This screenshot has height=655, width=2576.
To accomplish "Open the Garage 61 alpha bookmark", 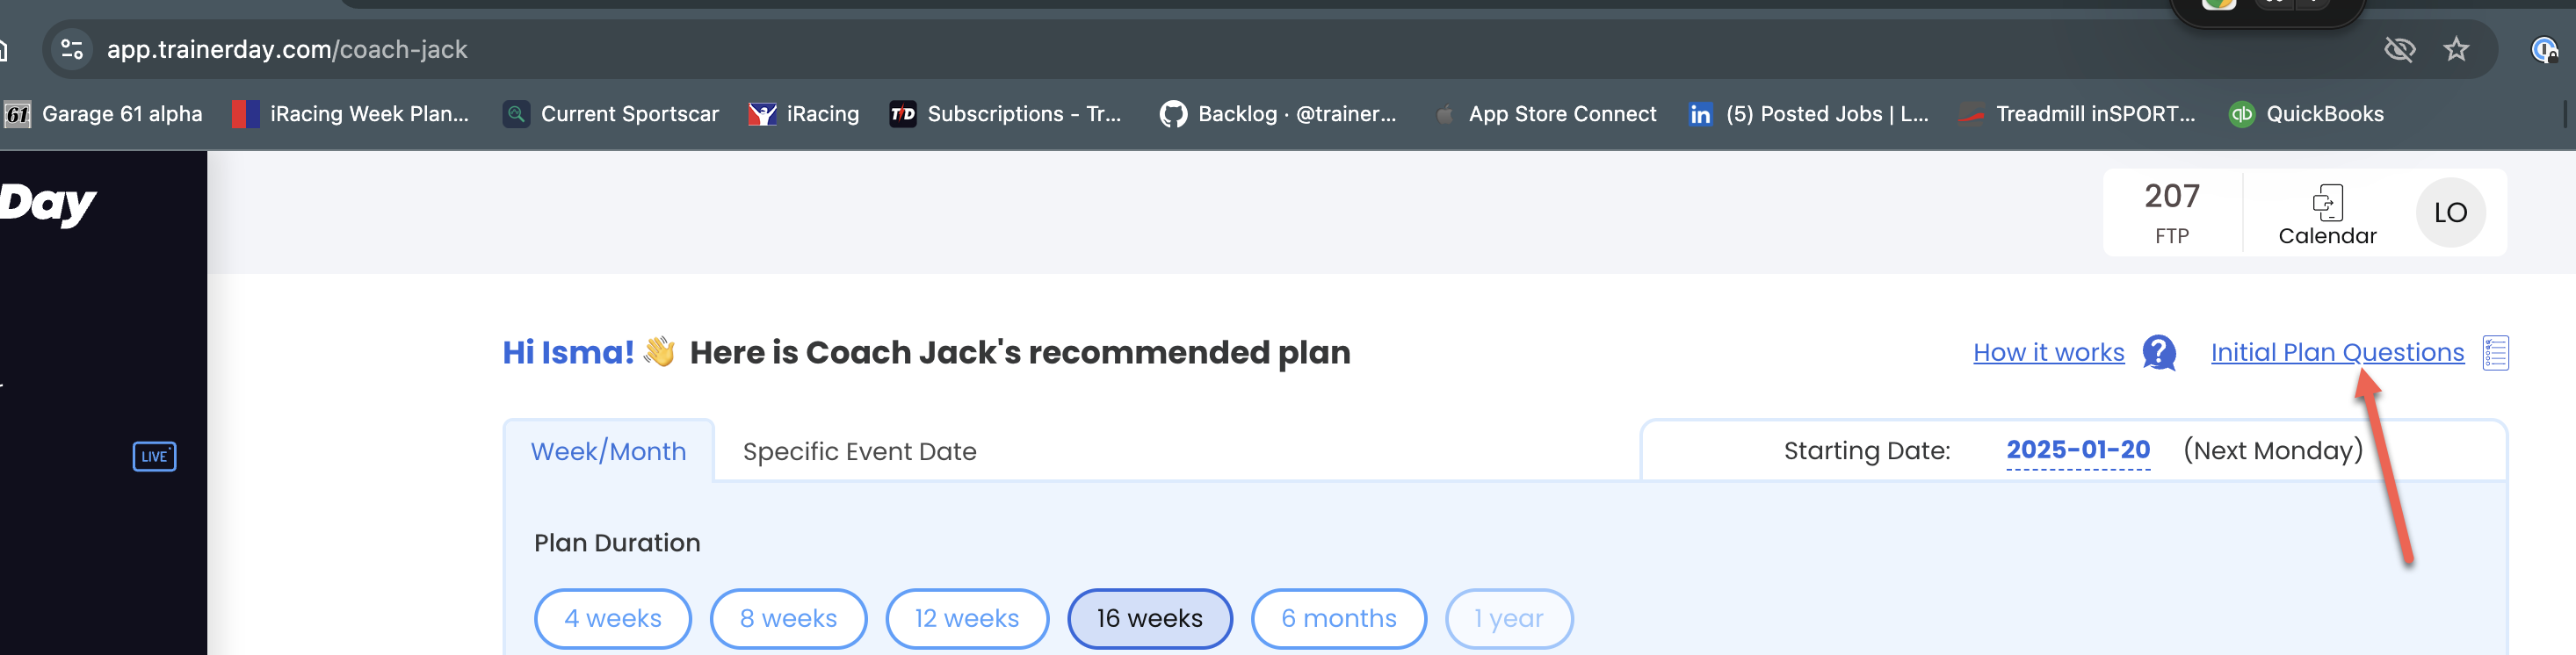I will tap(104, 114).
